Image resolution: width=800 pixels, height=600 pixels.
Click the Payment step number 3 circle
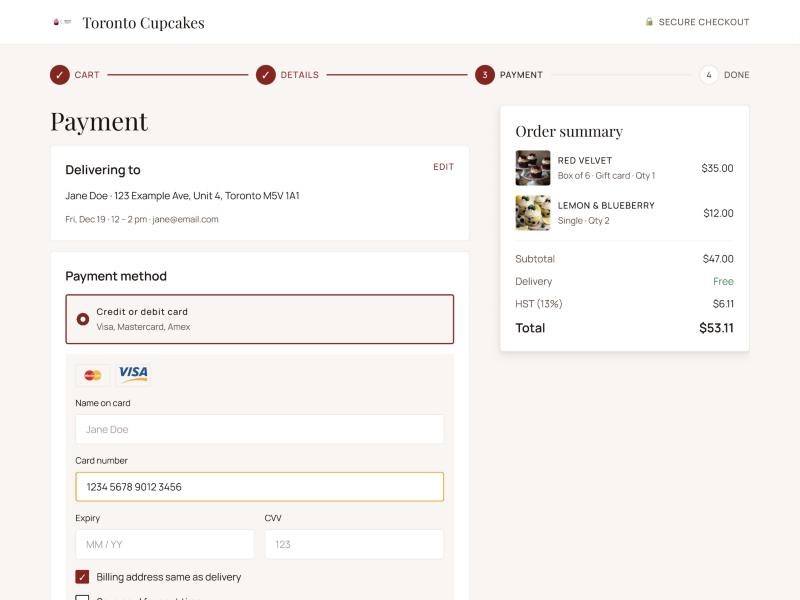(485, 75)
